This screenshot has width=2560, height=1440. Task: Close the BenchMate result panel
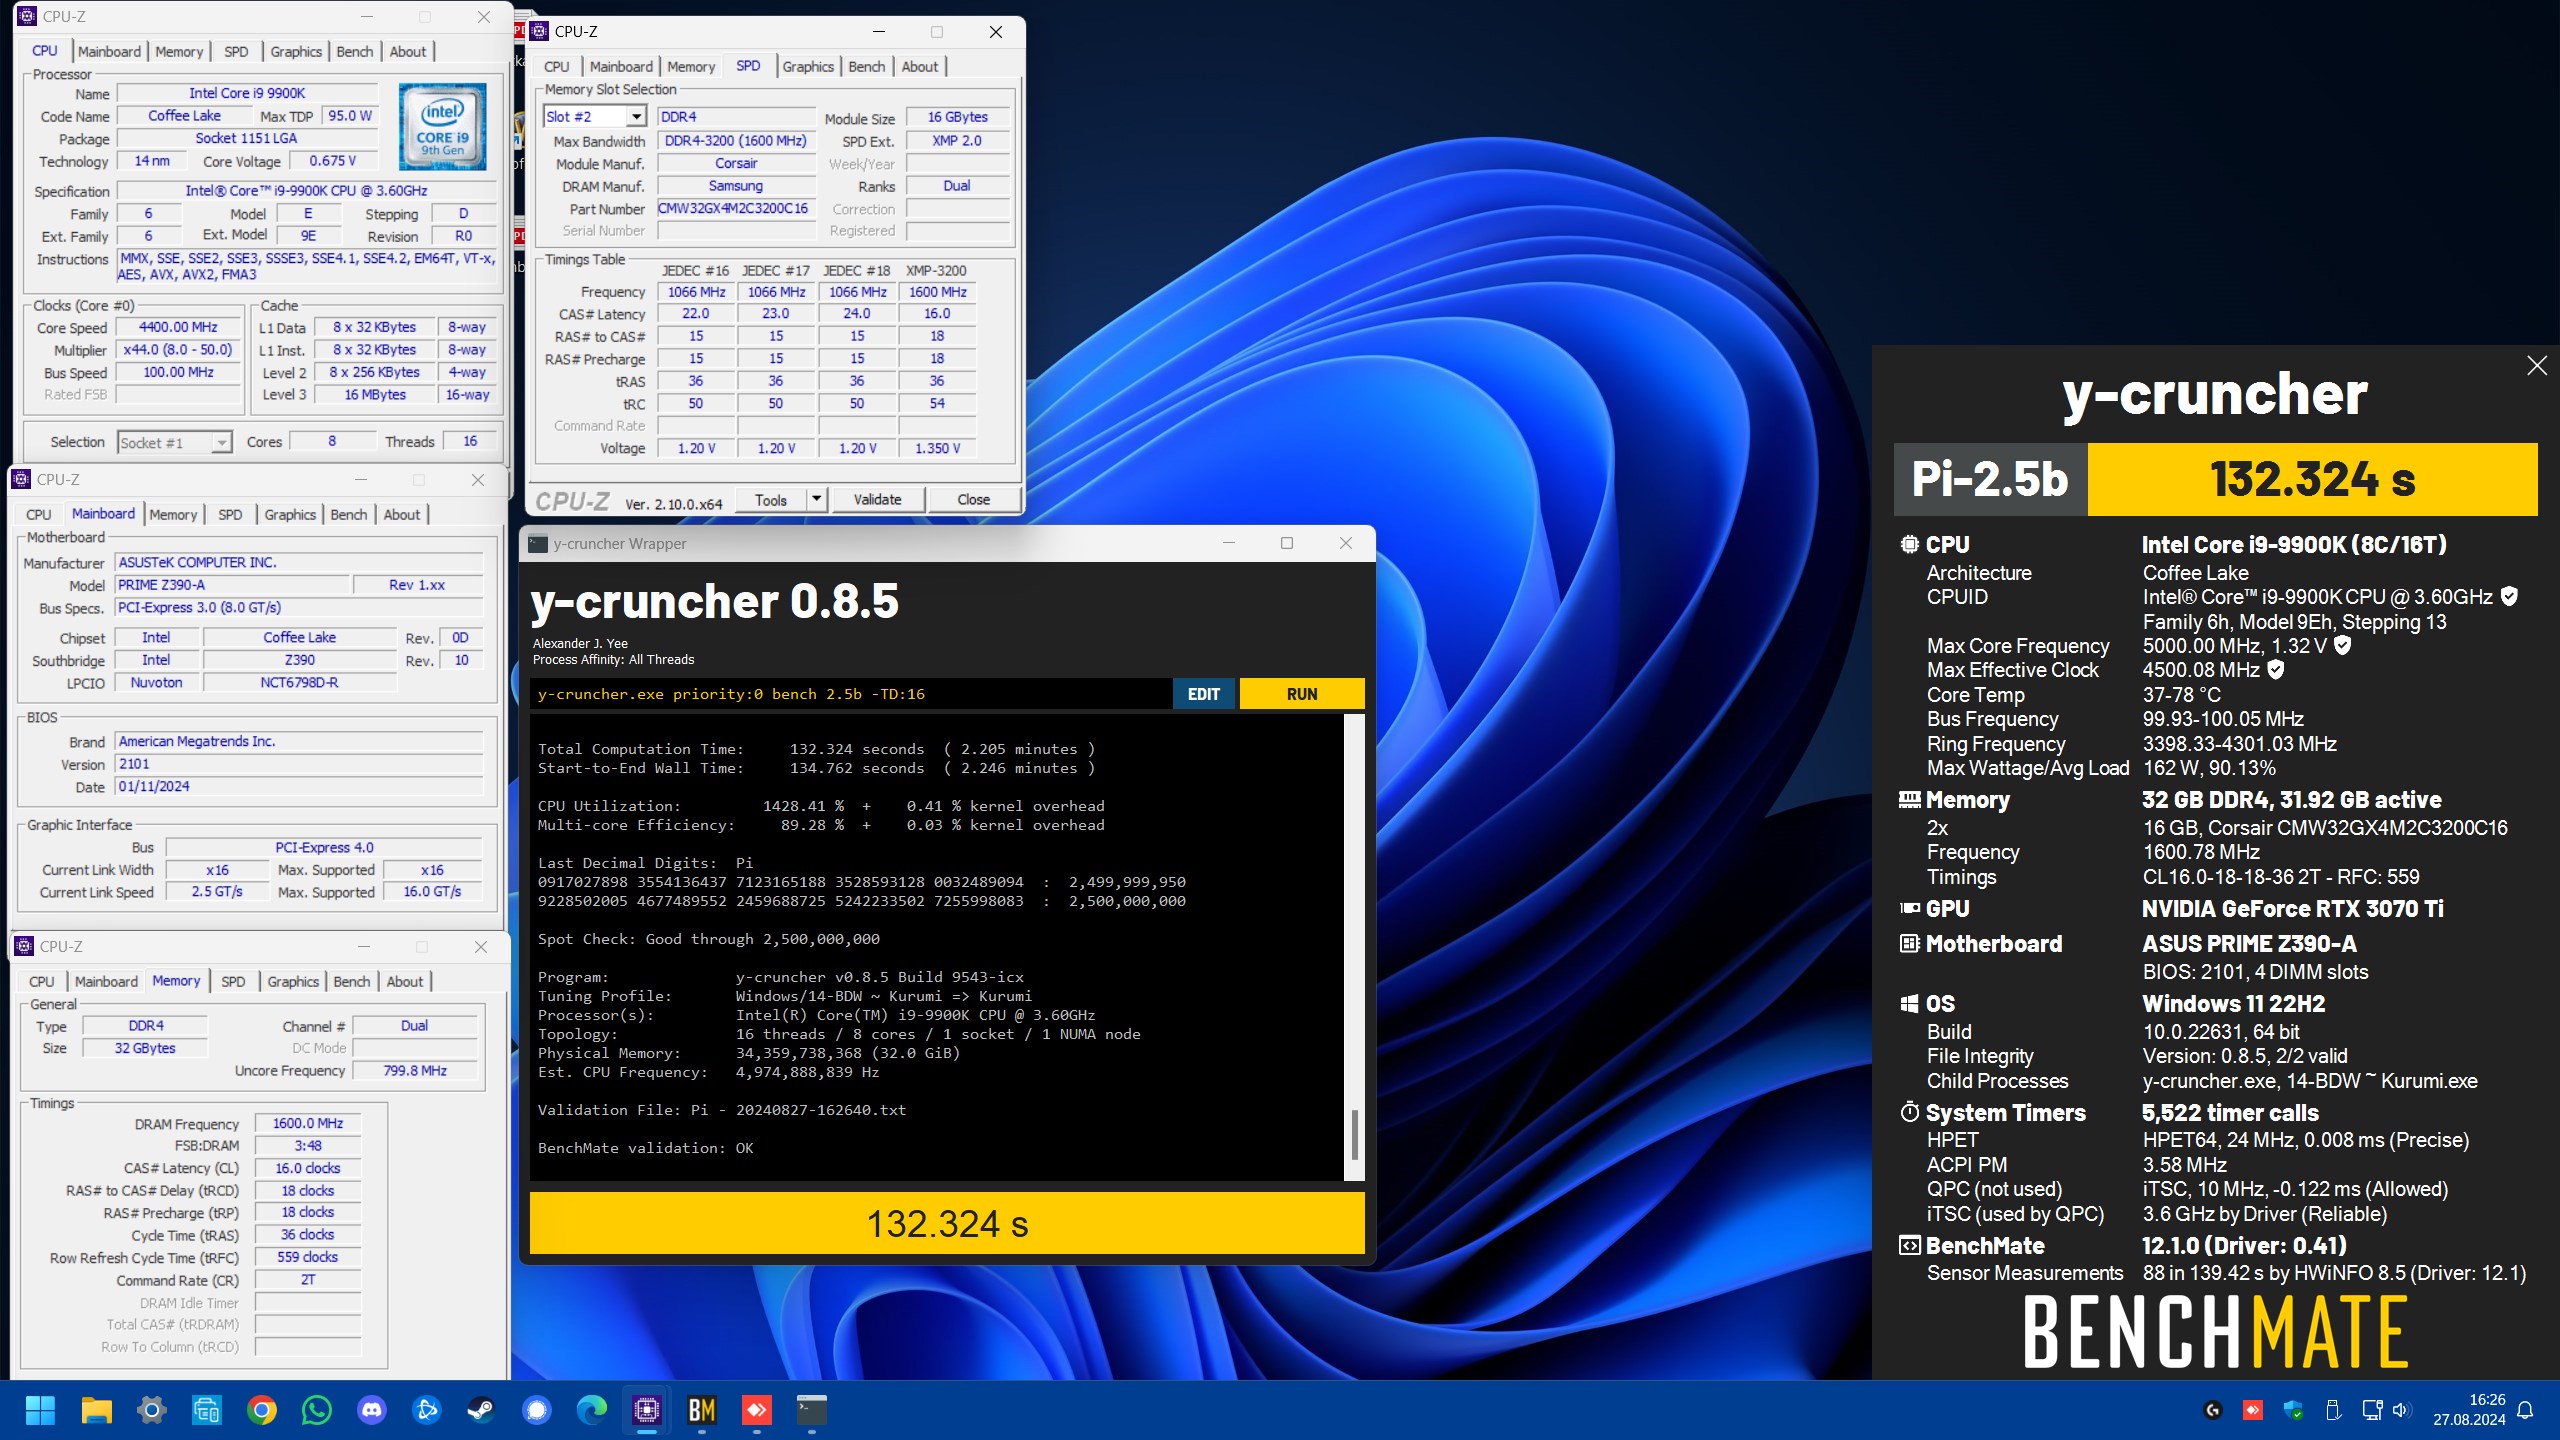tap(2536, 366)
